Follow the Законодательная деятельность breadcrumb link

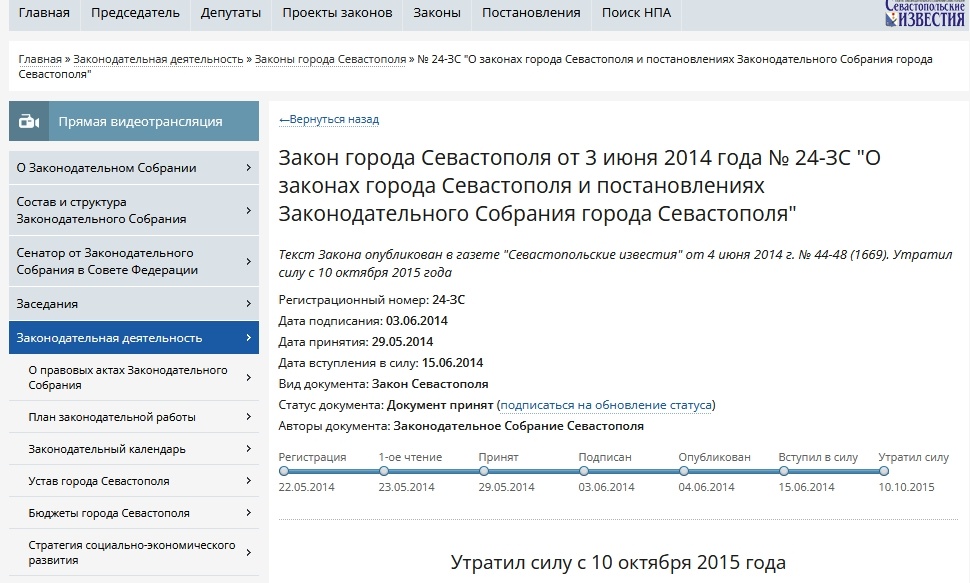point(158,59)
